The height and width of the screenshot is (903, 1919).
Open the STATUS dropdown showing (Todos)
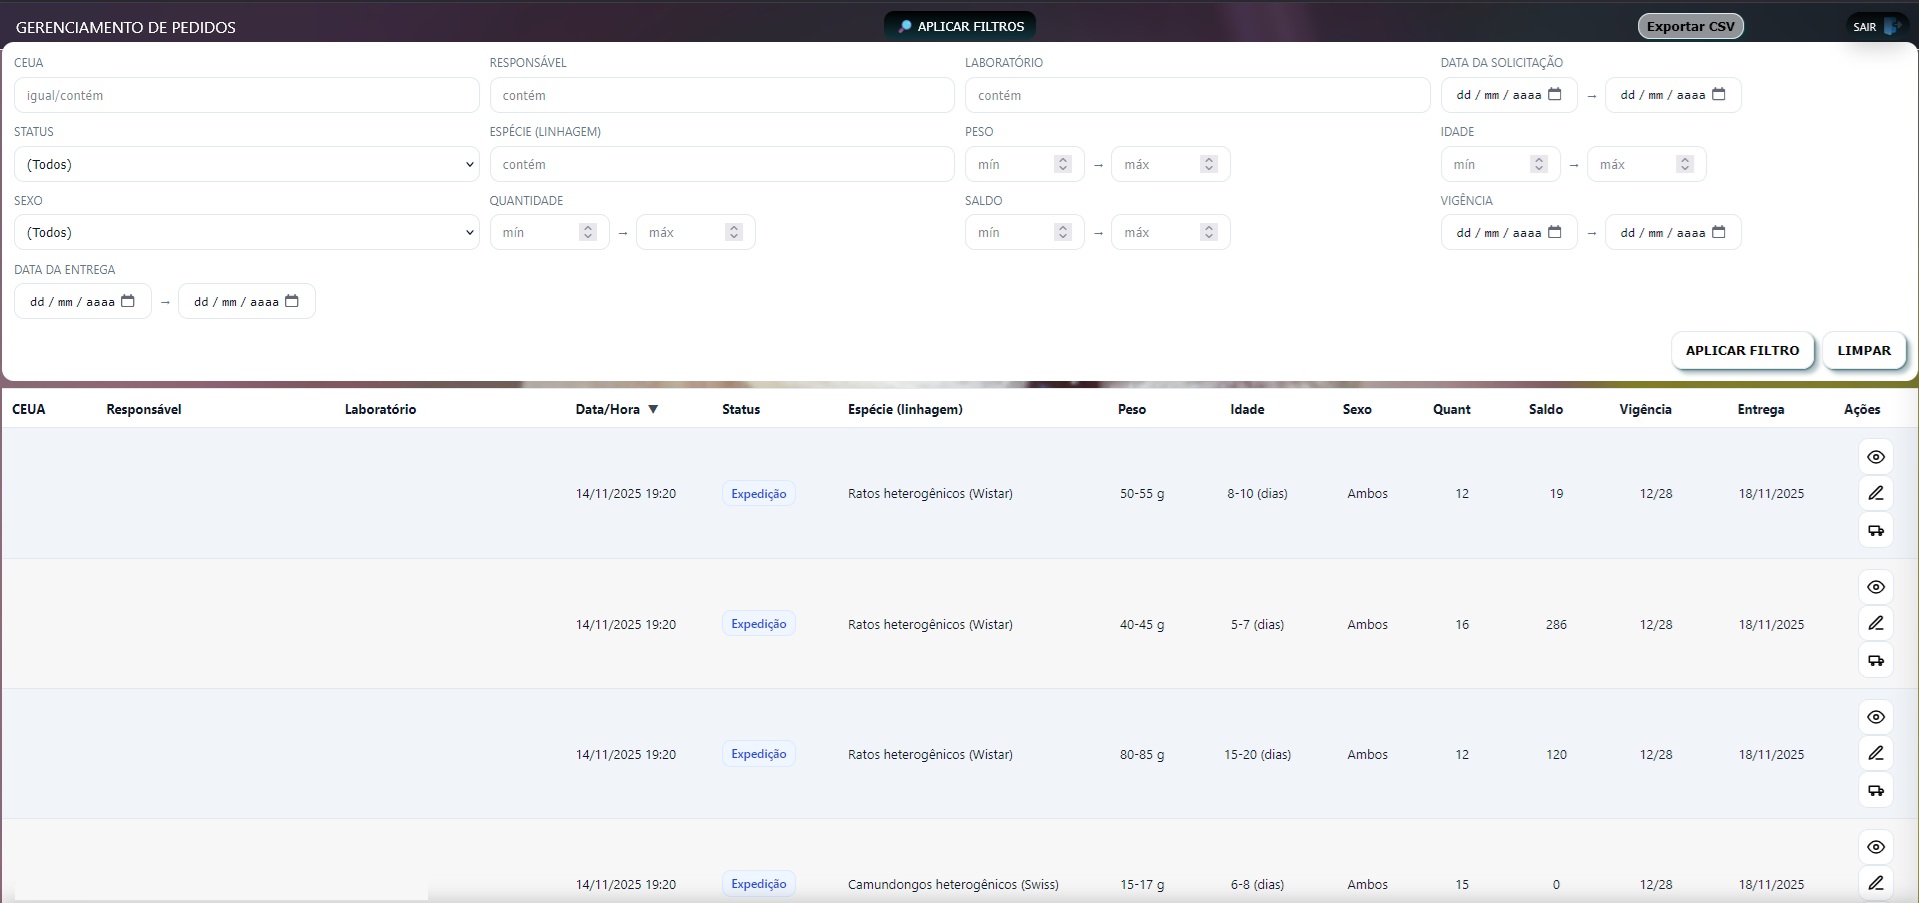pyautogui.click(x=246, y=164)
